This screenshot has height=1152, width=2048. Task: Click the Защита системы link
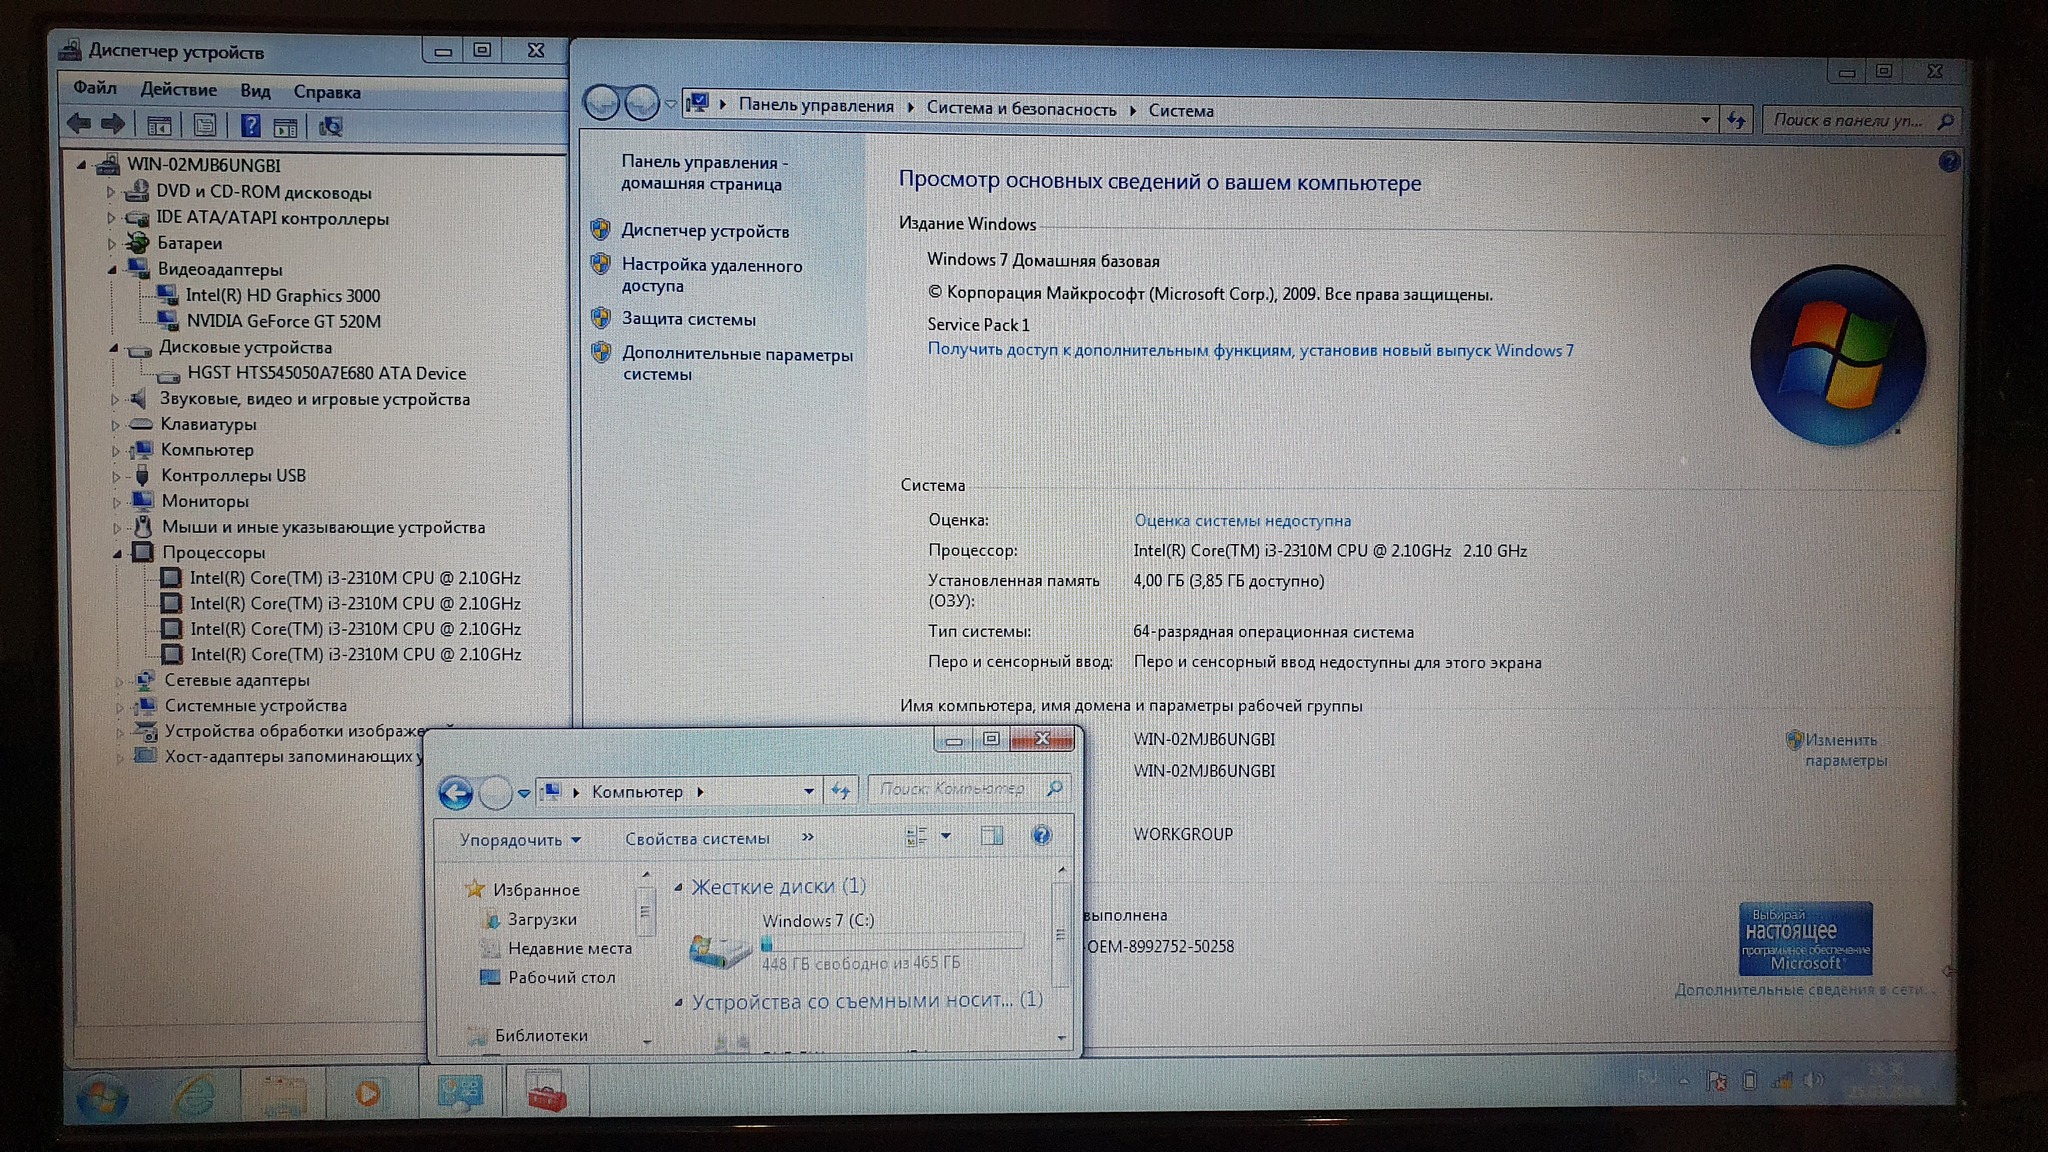coord(688,319)
